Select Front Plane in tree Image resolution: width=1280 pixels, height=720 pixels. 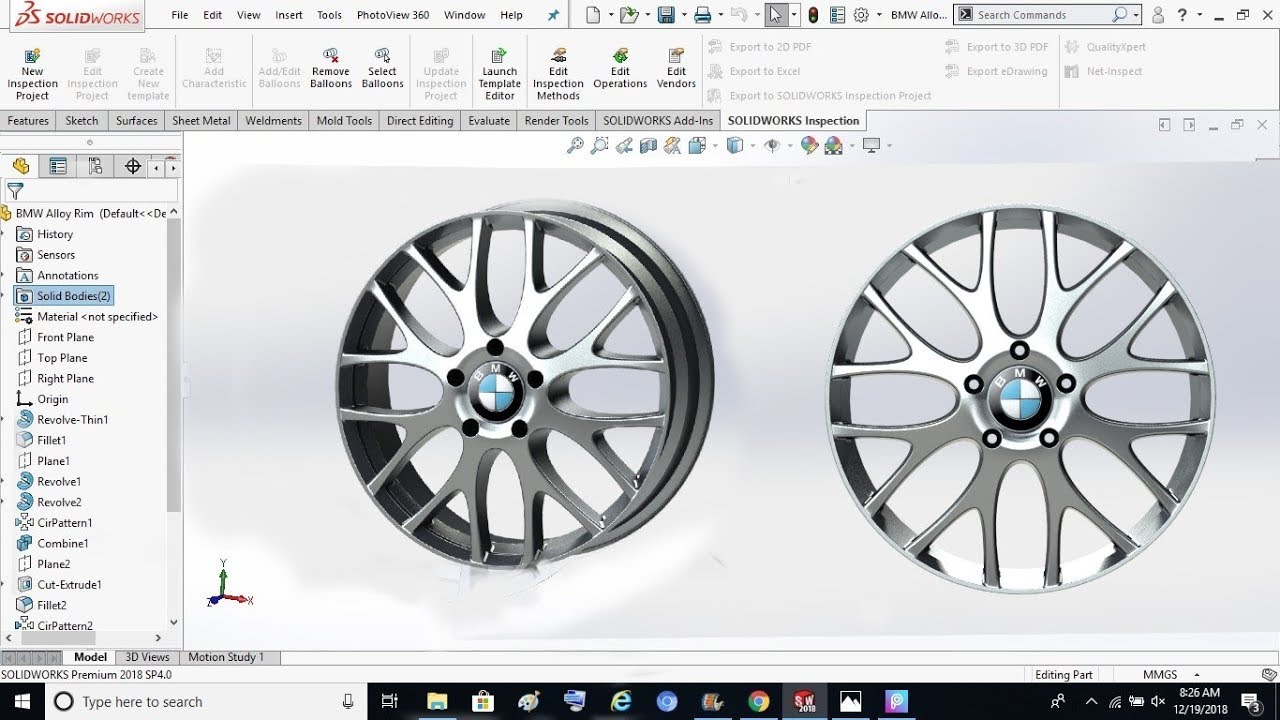(x=55, y=337)
